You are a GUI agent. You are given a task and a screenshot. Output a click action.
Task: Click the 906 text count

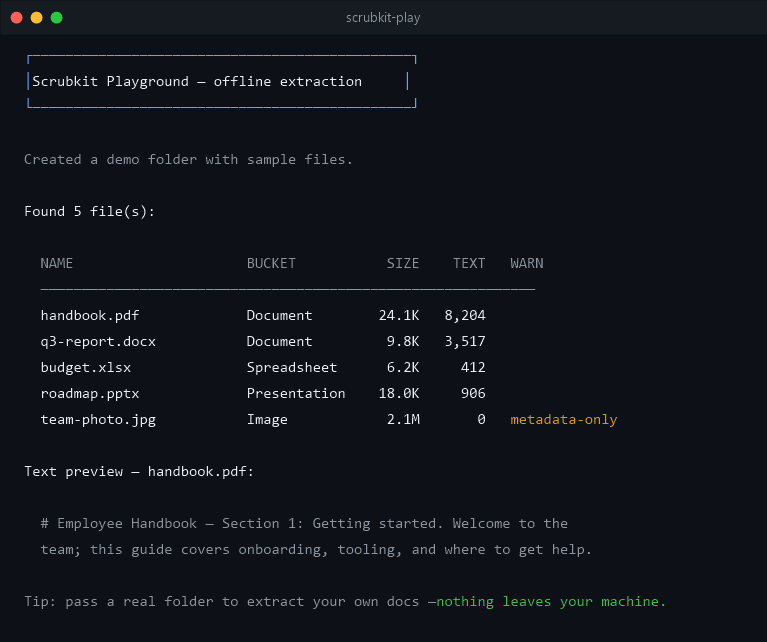473,393
